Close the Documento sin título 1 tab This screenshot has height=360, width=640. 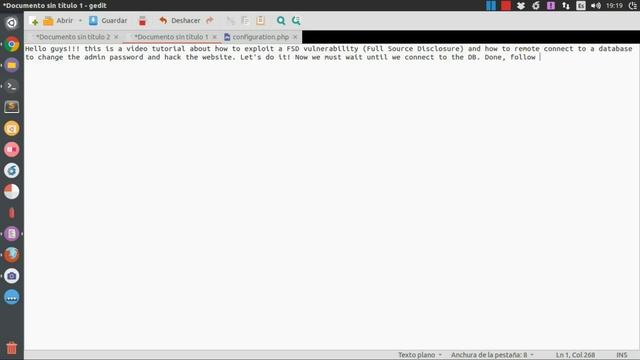tap(214, 37)
